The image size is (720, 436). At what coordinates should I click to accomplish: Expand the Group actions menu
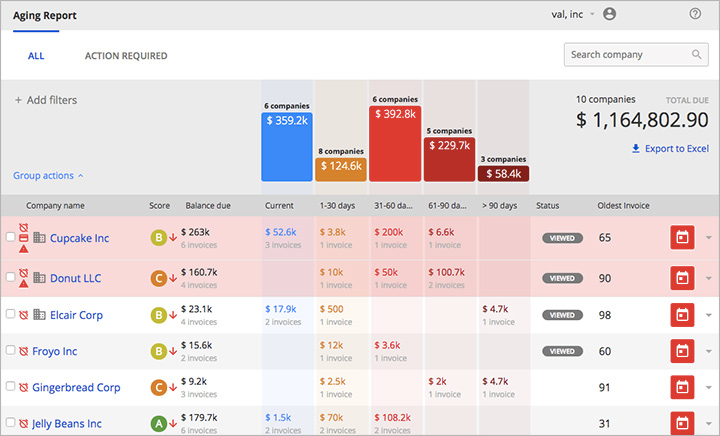point(48,176)
